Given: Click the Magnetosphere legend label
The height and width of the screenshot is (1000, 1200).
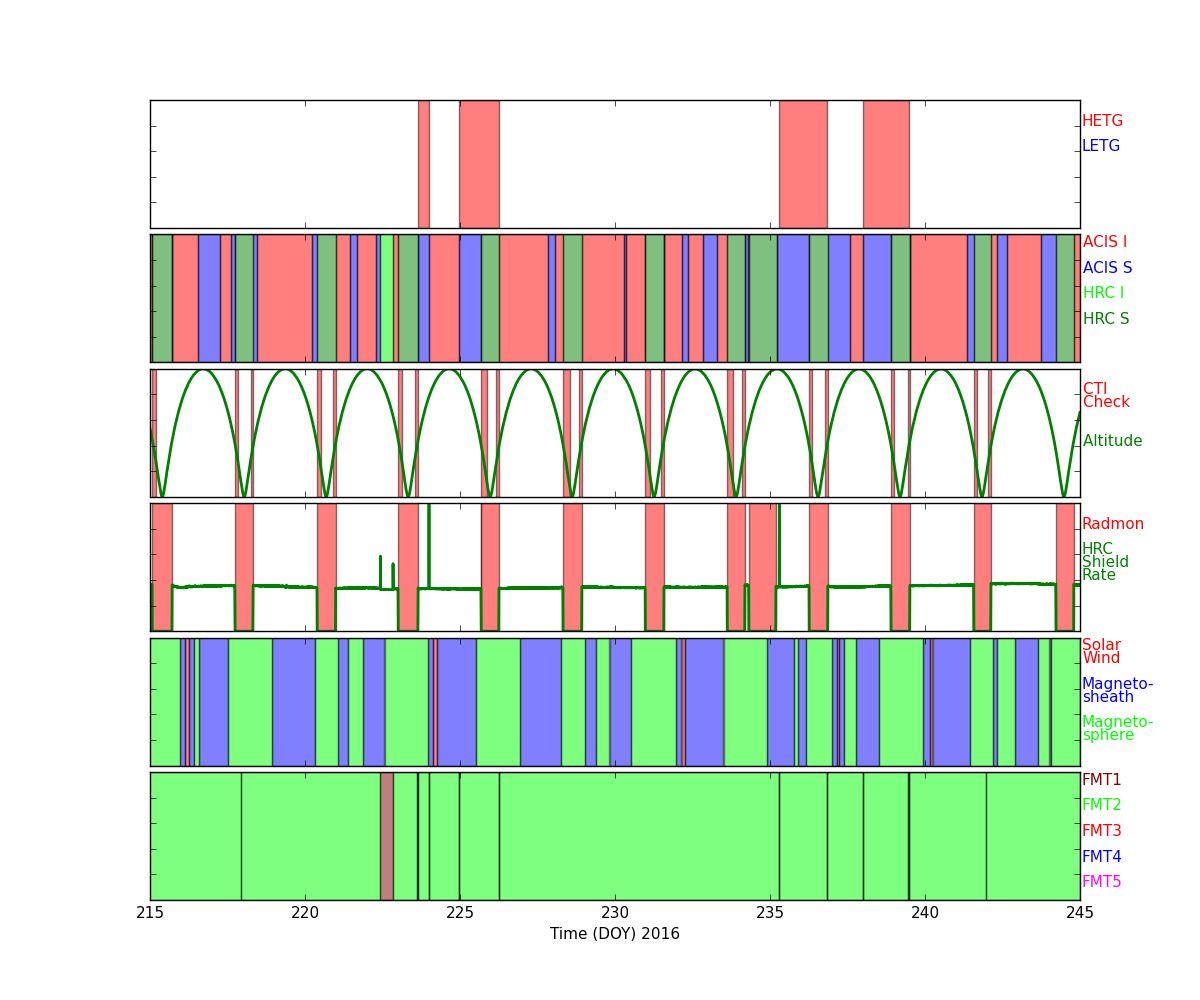Looking at the screenshot, I should (1117, 729).
